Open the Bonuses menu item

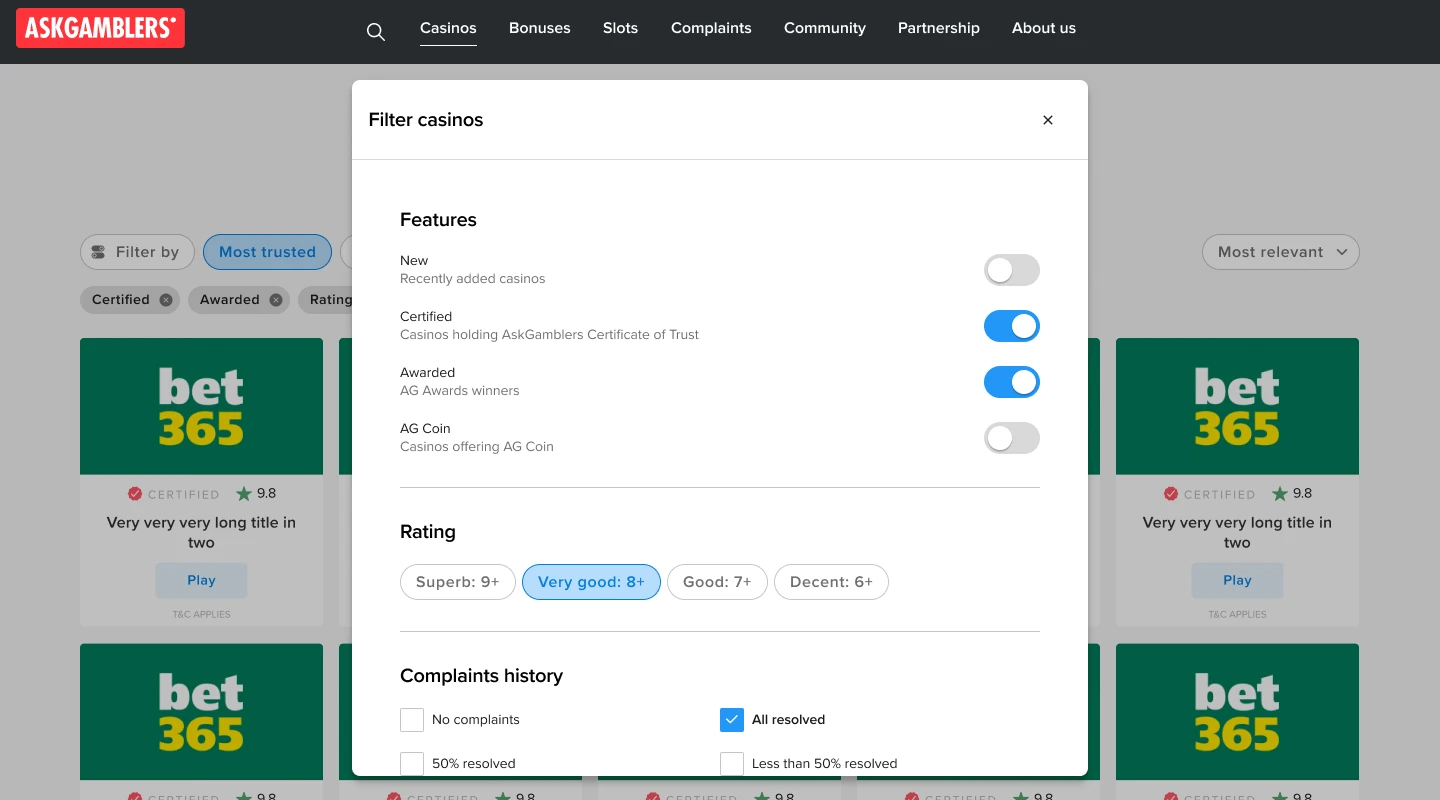540,28
